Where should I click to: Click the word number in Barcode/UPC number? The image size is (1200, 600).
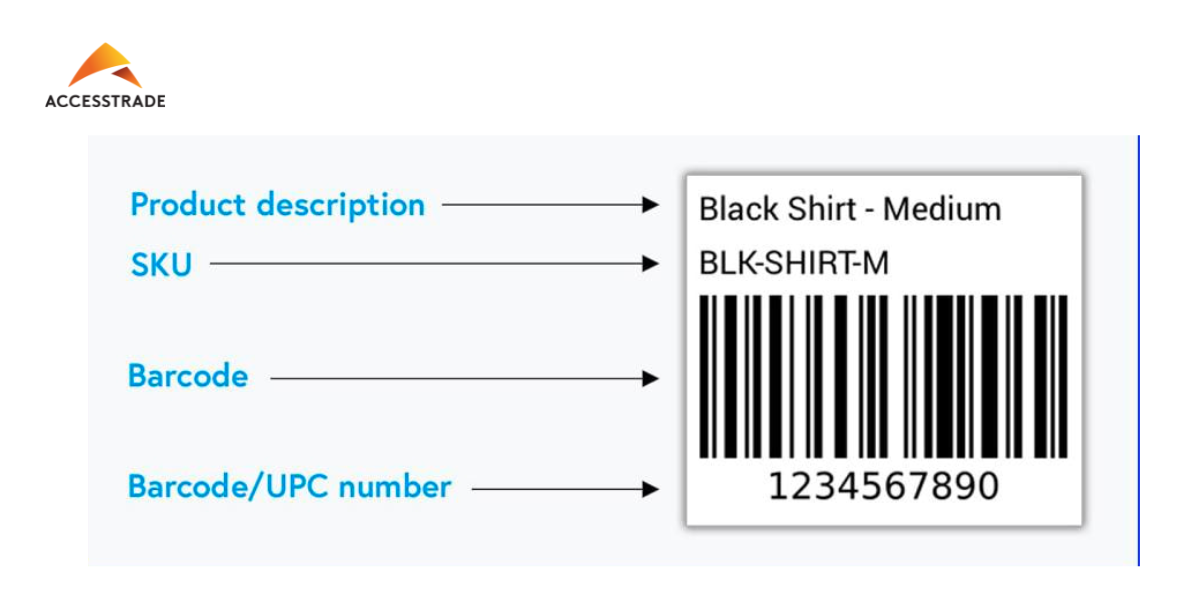[394, 487]
